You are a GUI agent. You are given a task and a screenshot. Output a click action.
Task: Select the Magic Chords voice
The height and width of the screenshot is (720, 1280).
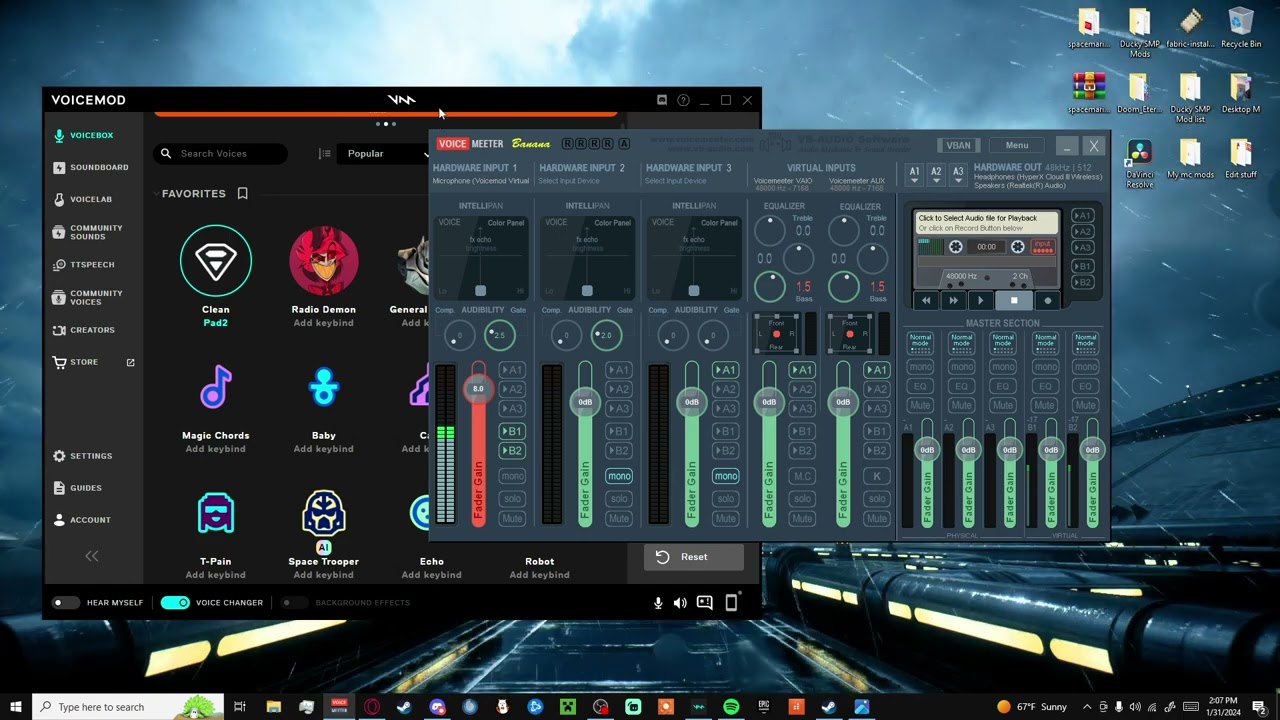pos(216,388)
